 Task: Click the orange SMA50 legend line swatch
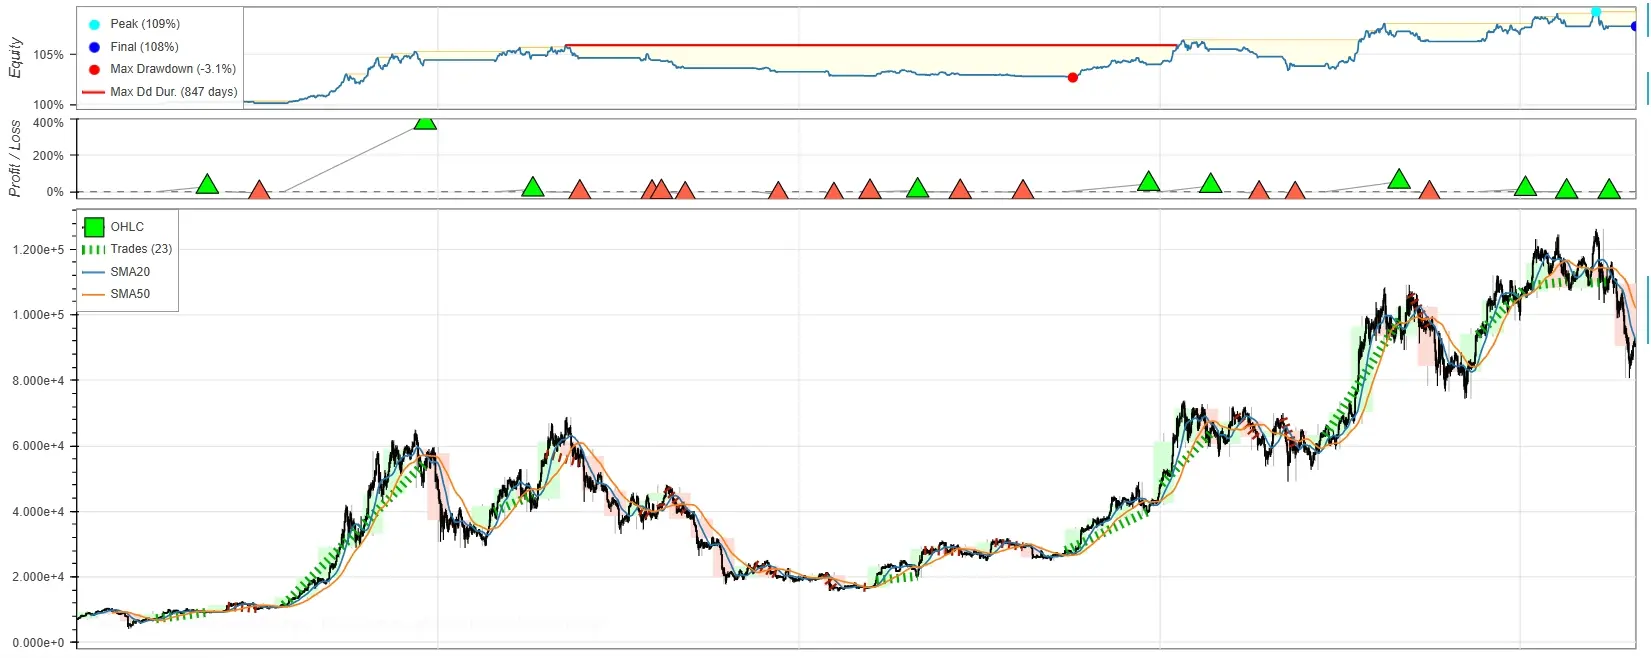point(94,294)
